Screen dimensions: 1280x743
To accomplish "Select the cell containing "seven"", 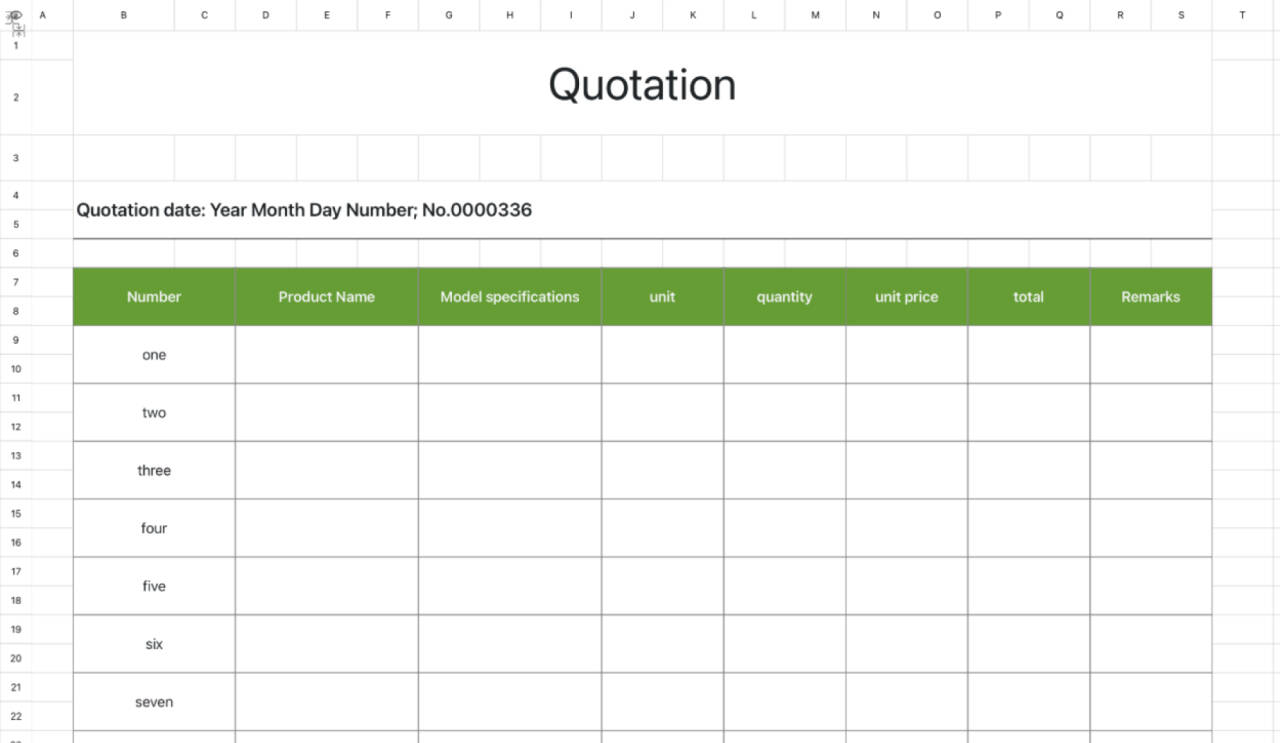I will (154, 703).
